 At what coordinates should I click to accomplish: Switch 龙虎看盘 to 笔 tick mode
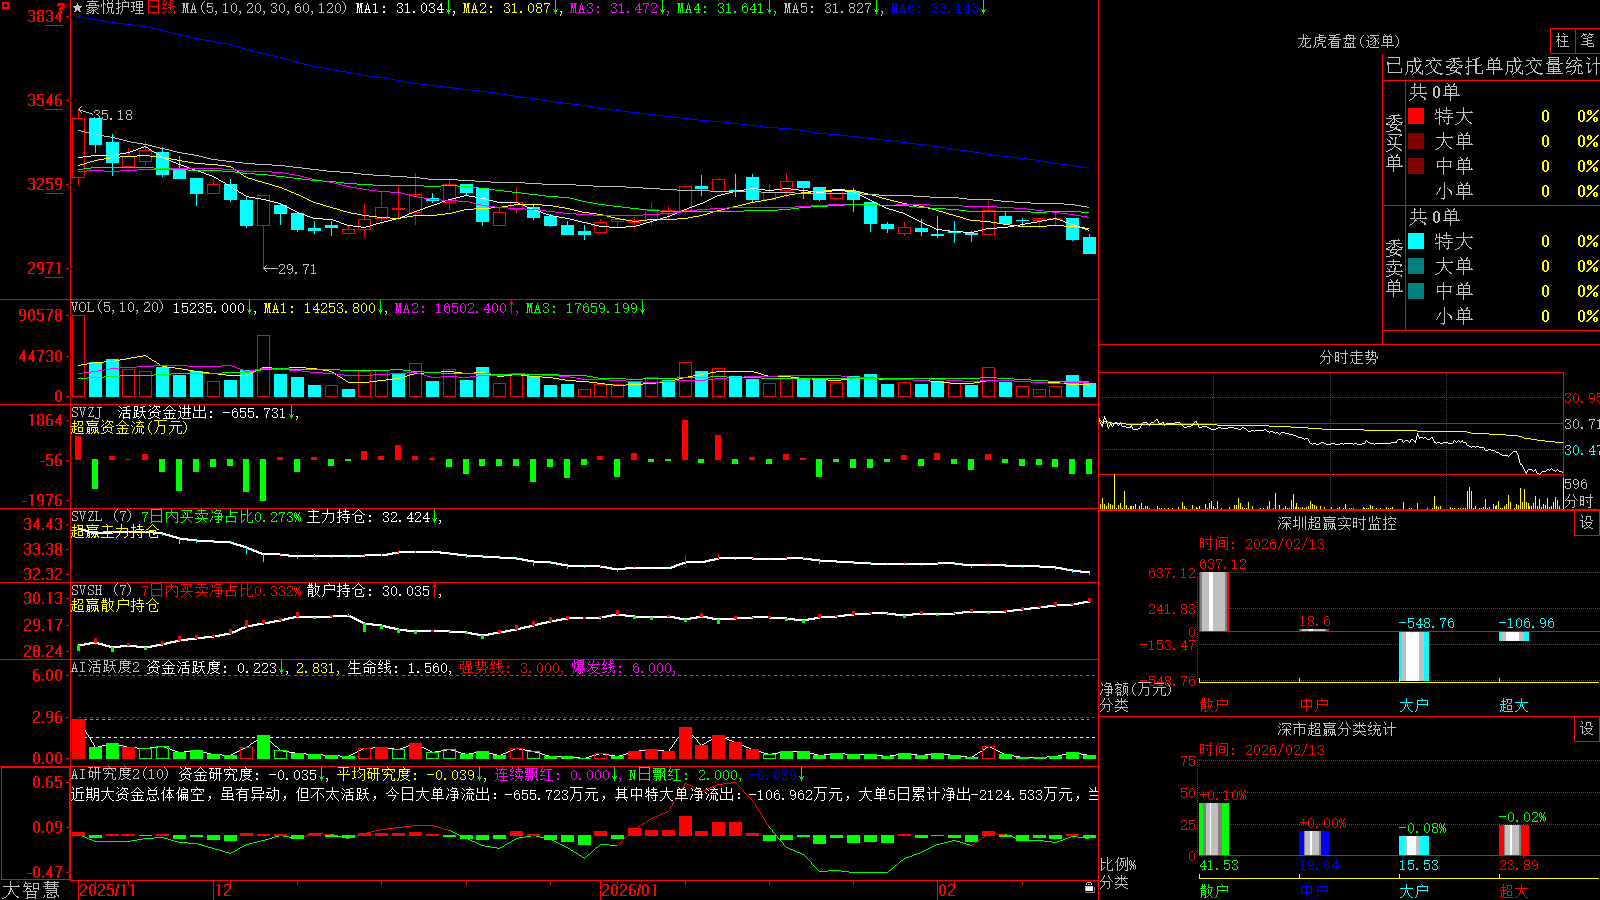tap(1587, 40)
